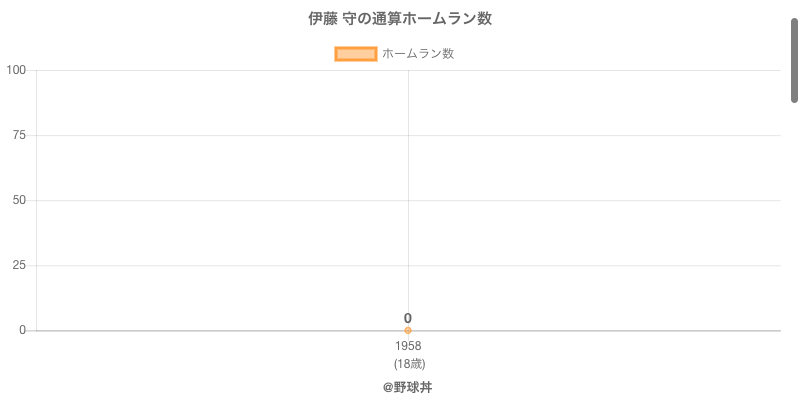The width and height of the screenshot is (800, 400).
Task: Click the chart title 伊藤 守の通算ホームラン数
Action: 400,19
